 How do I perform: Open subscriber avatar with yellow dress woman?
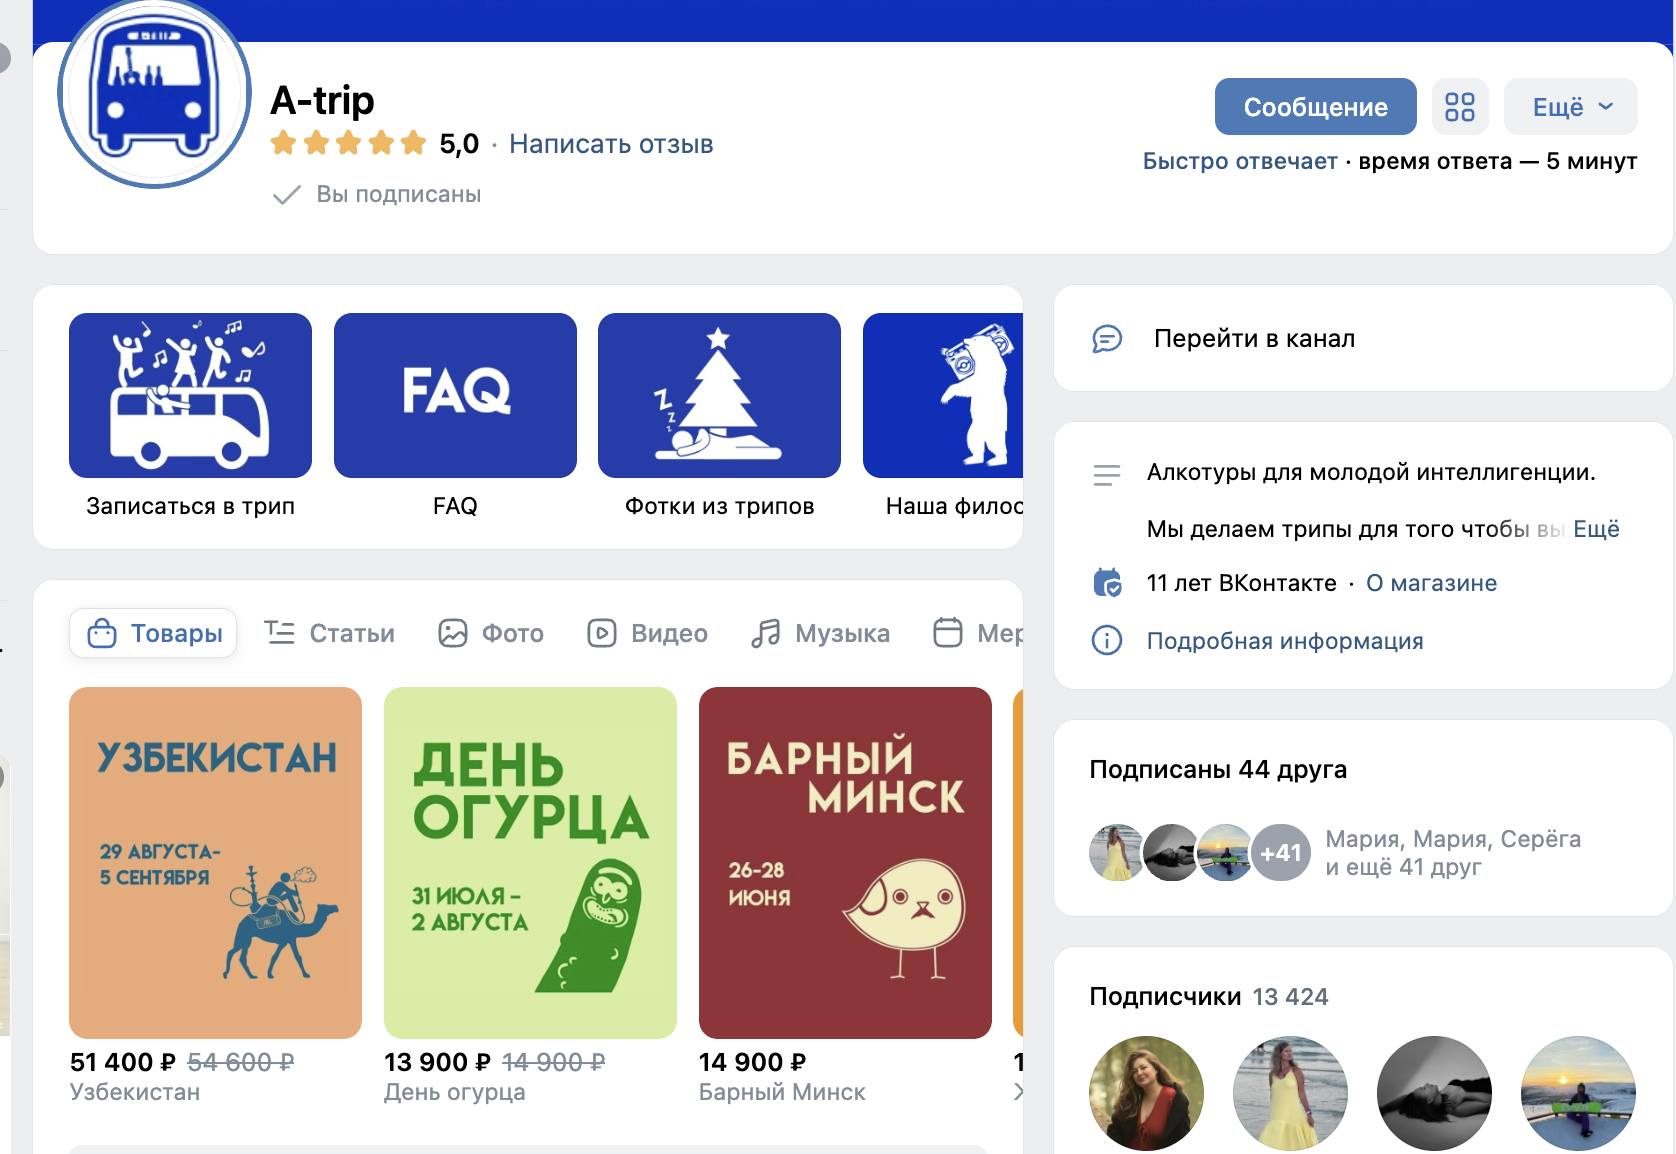tap(1290, 1093)
